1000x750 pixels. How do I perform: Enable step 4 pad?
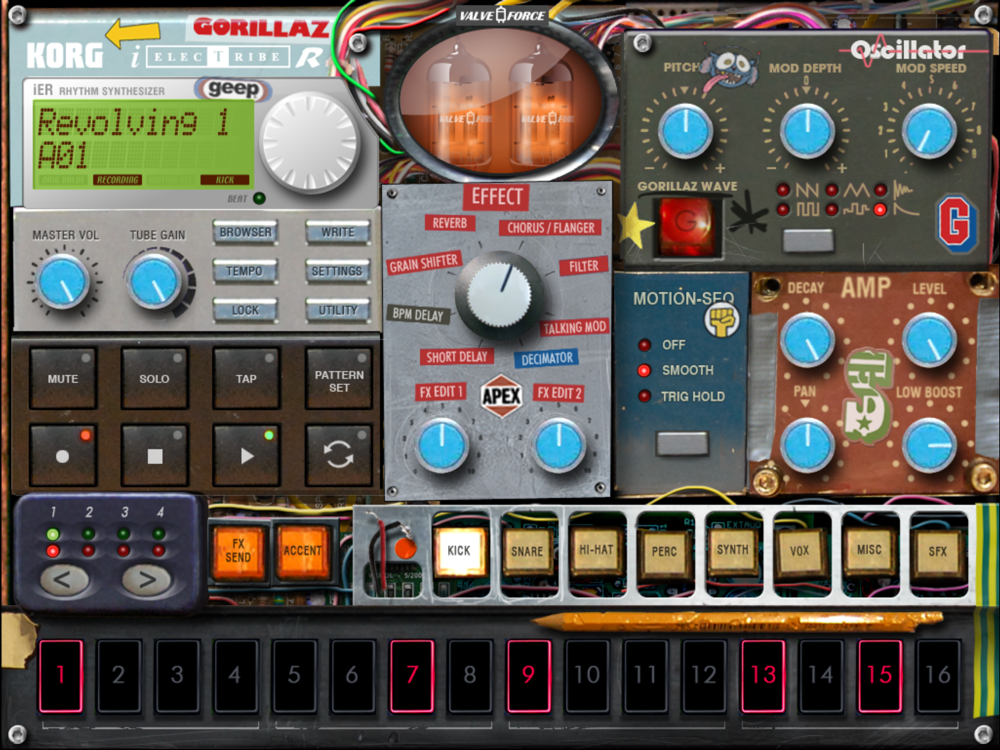[236, 675]
